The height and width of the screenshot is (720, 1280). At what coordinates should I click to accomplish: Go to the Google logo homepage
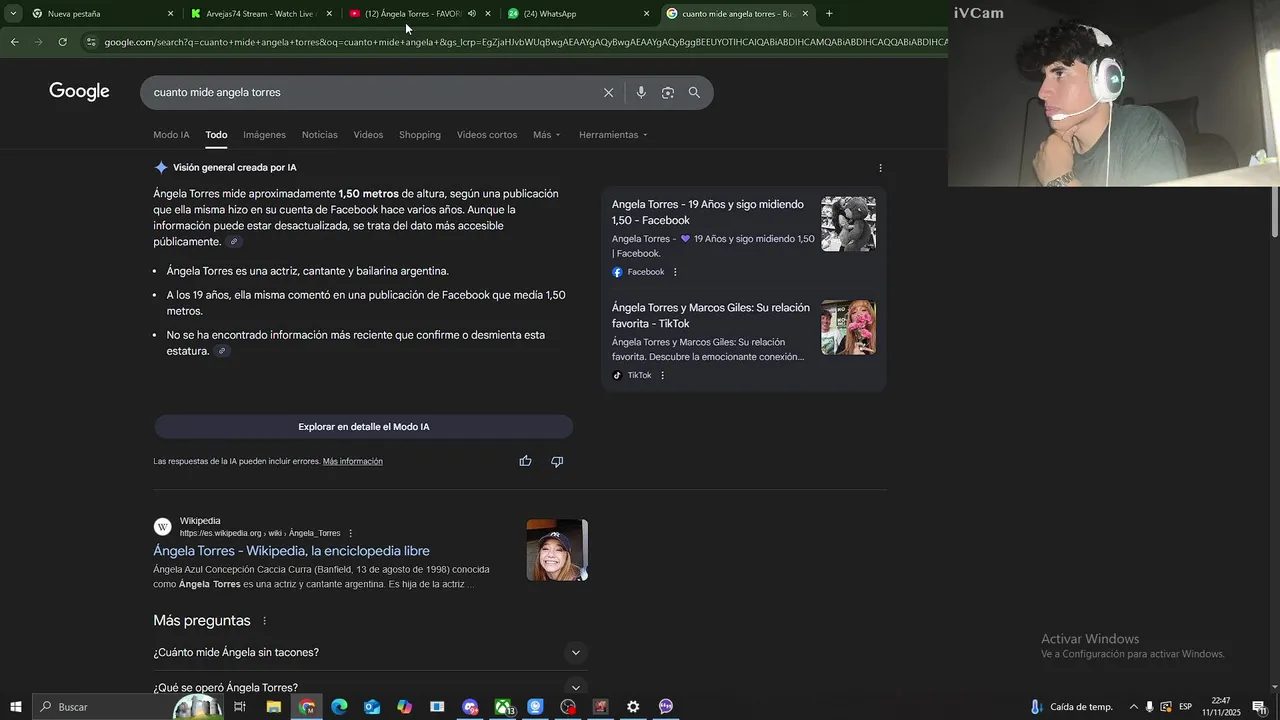point(79,92)
